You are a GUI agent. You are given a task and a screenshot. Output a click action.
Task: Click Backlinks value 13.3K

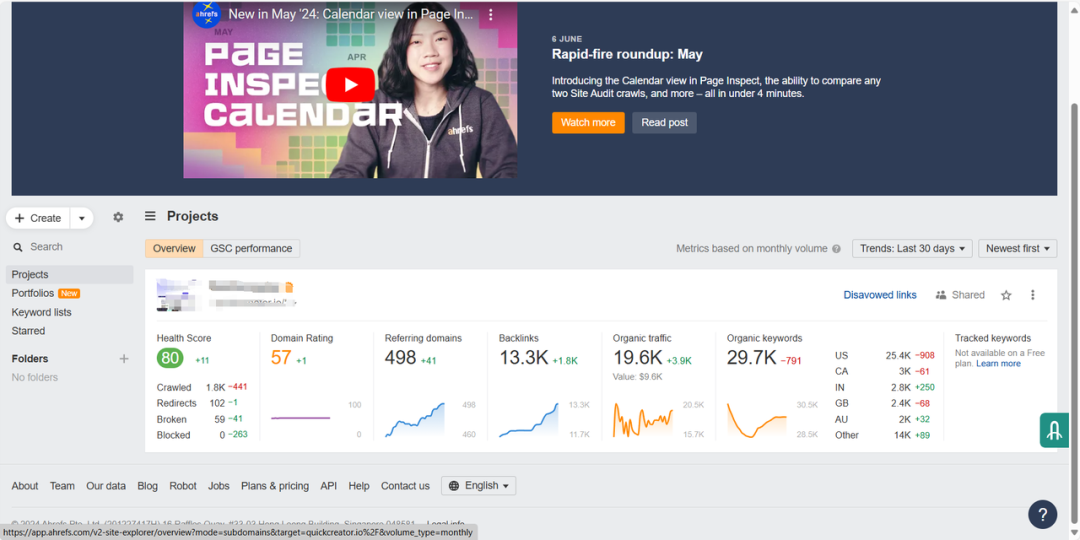click(523, 357)
